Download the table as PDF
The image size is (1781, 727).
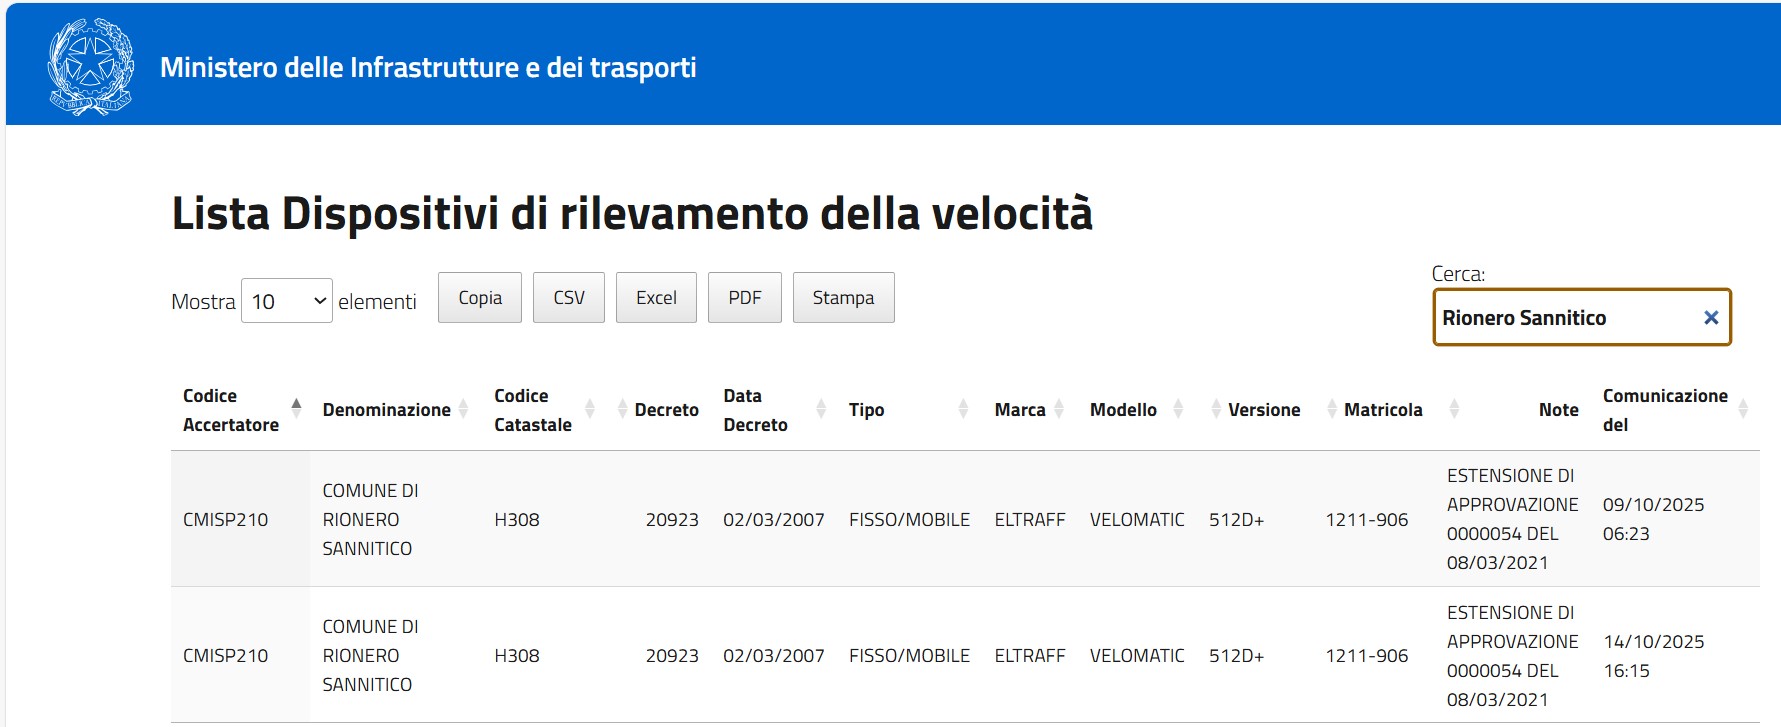(x=745, y=298)
